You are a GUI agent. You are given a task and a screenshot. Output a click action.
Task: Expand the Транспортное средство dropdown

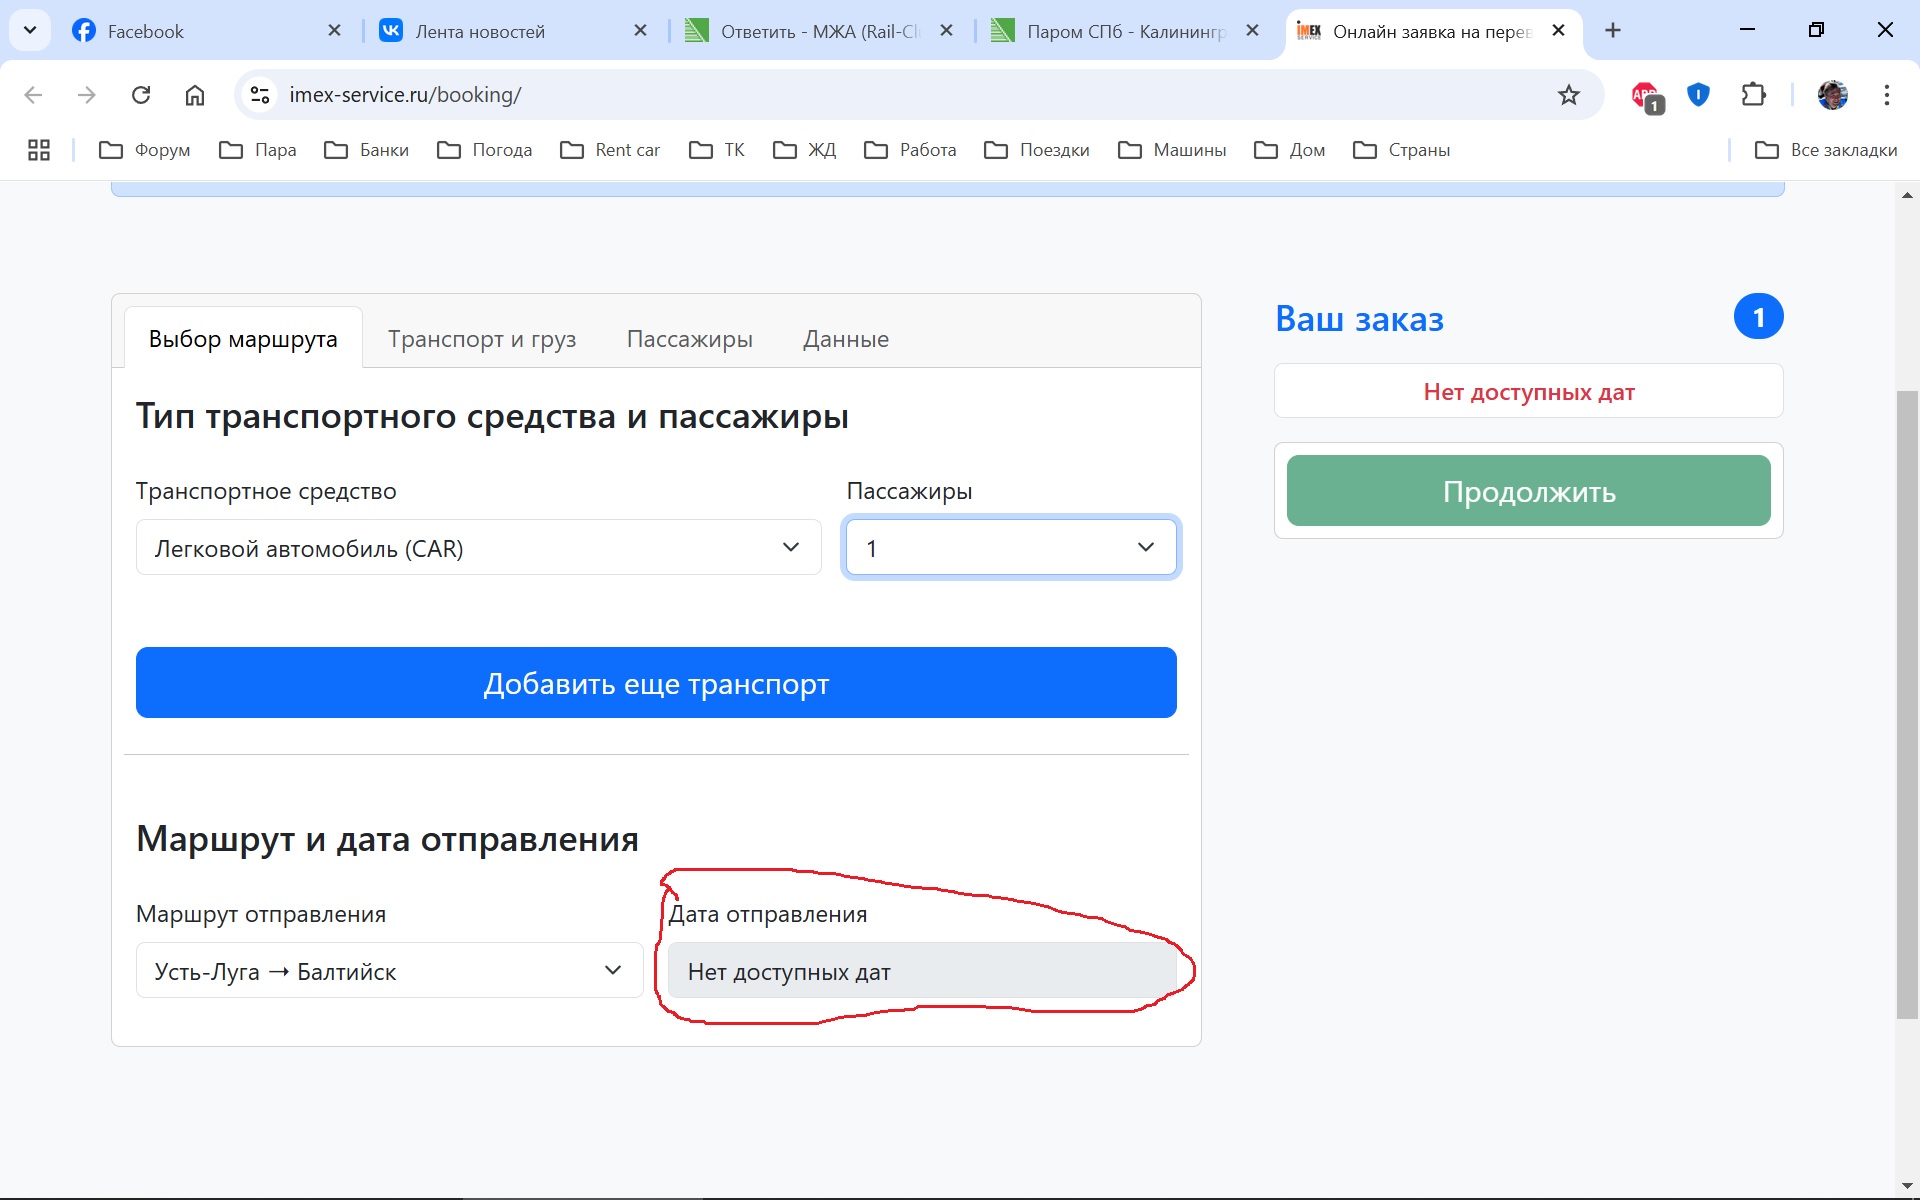tap(478, 548)
